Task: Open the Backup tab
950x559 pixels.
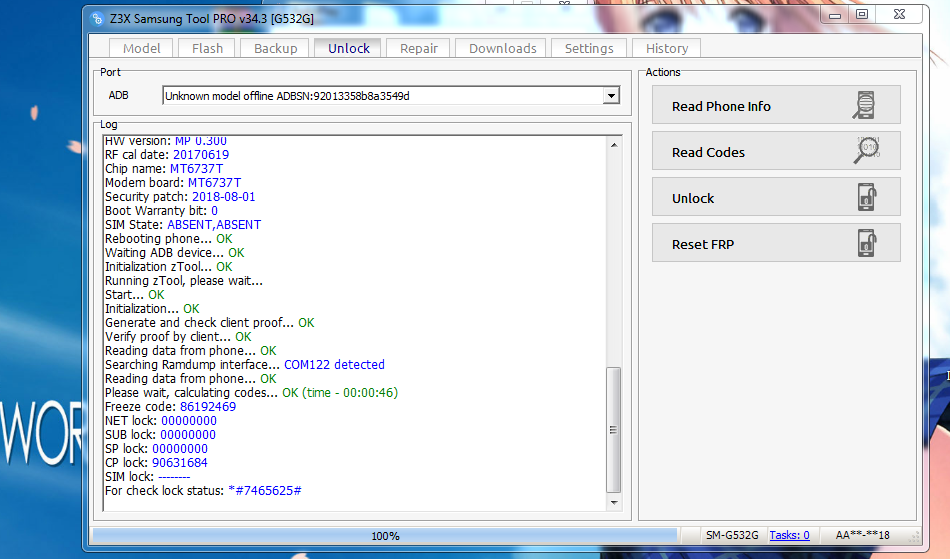Action: pos(275,48)
